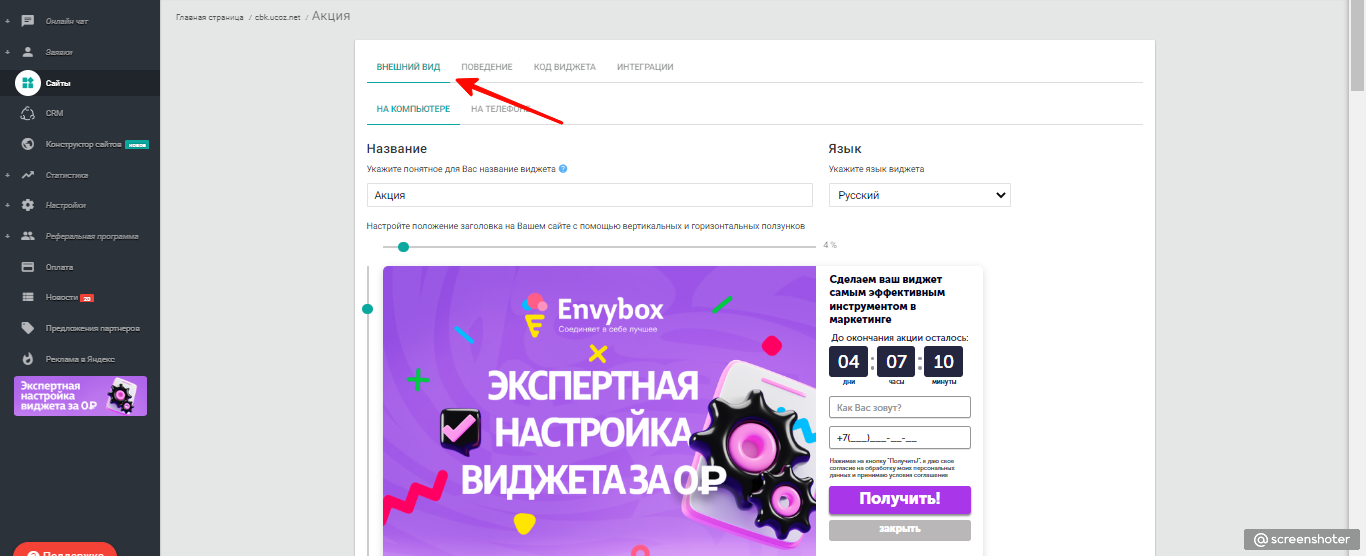
Task: Select the На телефоне sub-tab
Action: pos(503,109)
